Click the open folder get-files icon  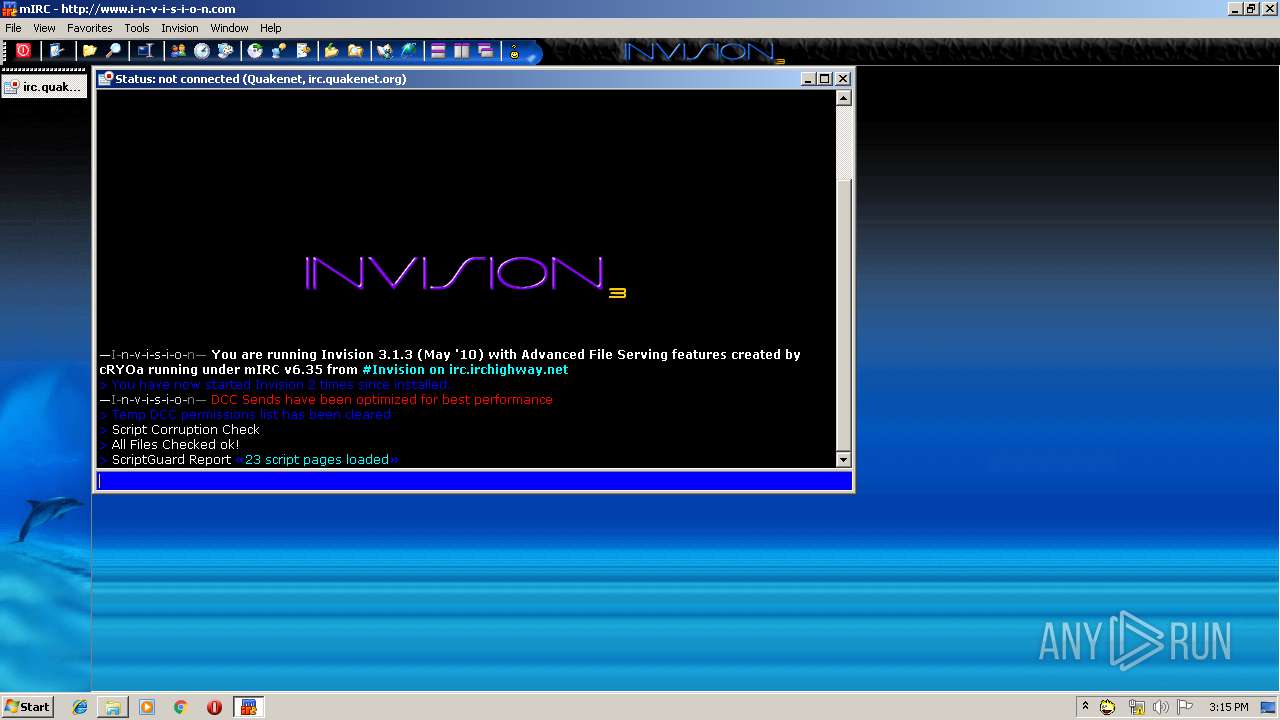tap(355, 51)
